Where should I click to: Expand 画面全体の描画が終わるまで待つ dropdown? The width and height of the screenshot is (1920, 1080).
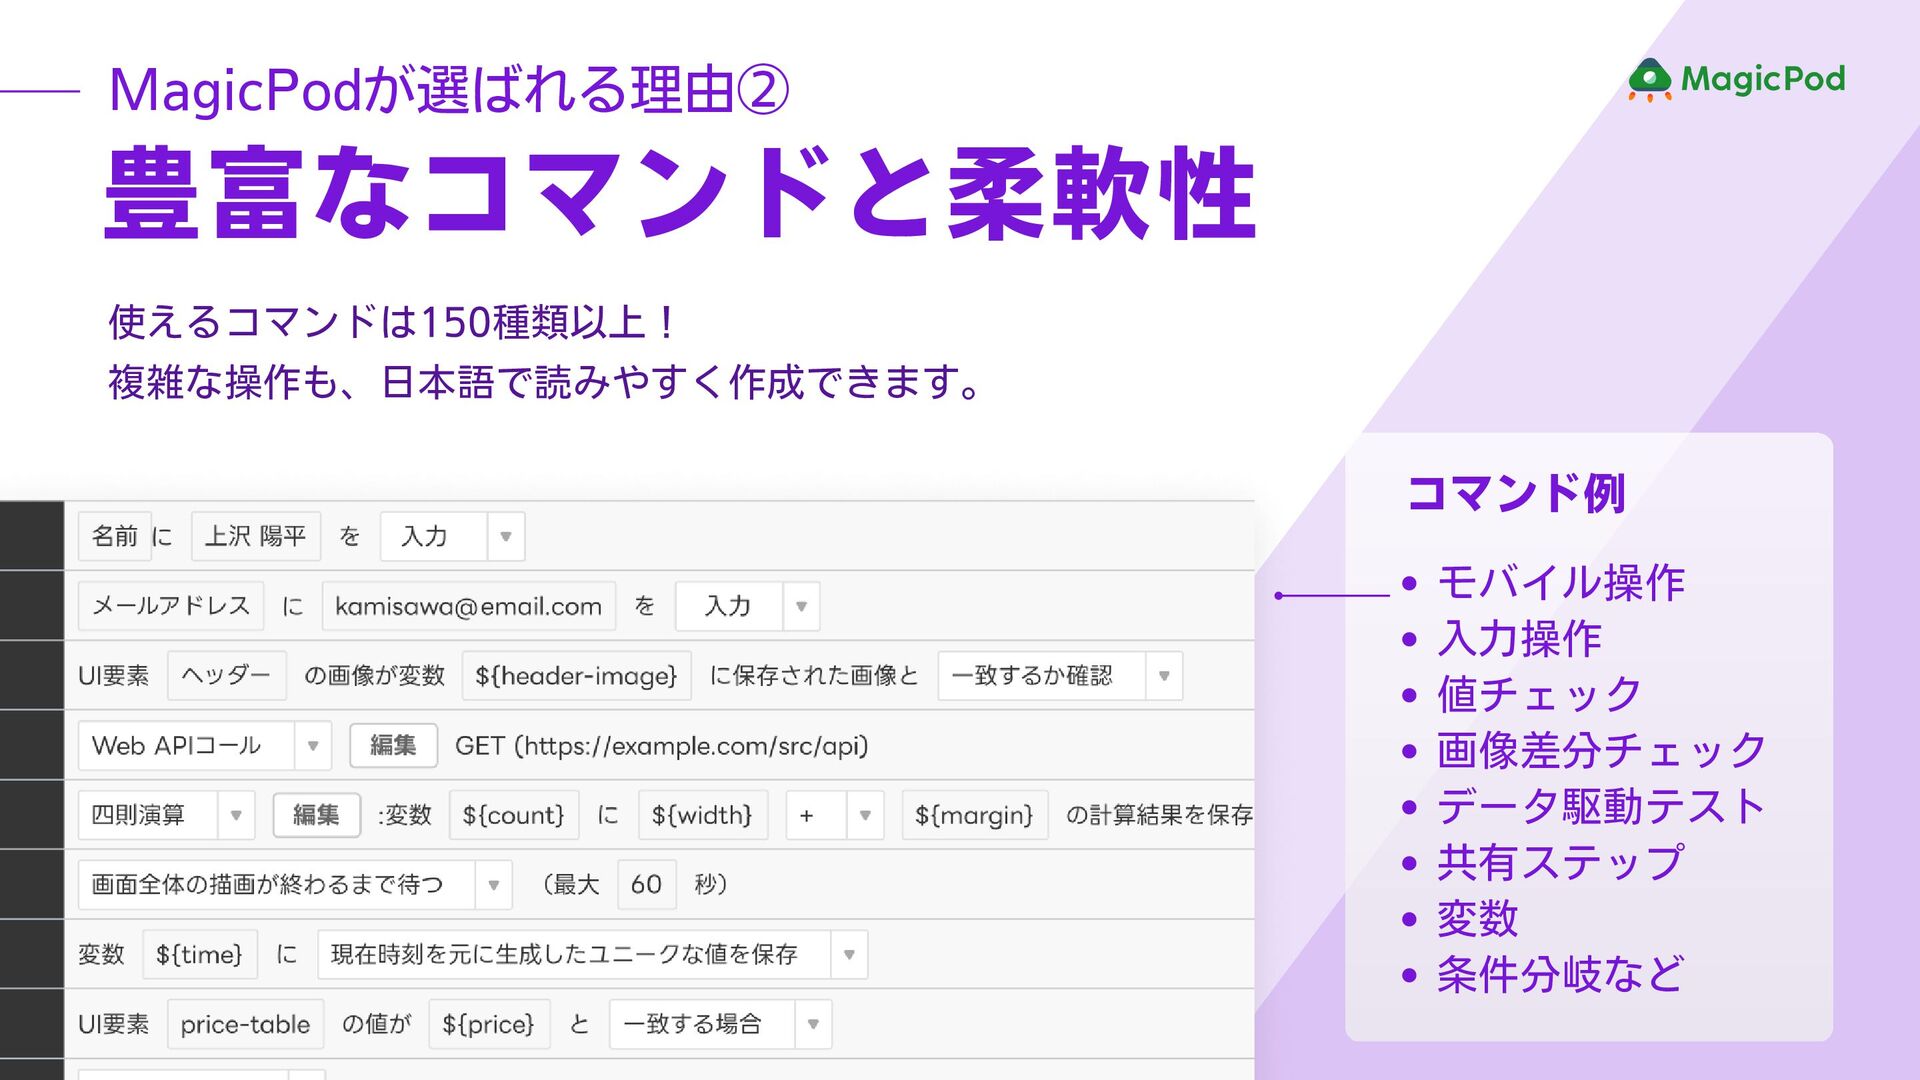point(493,885)
